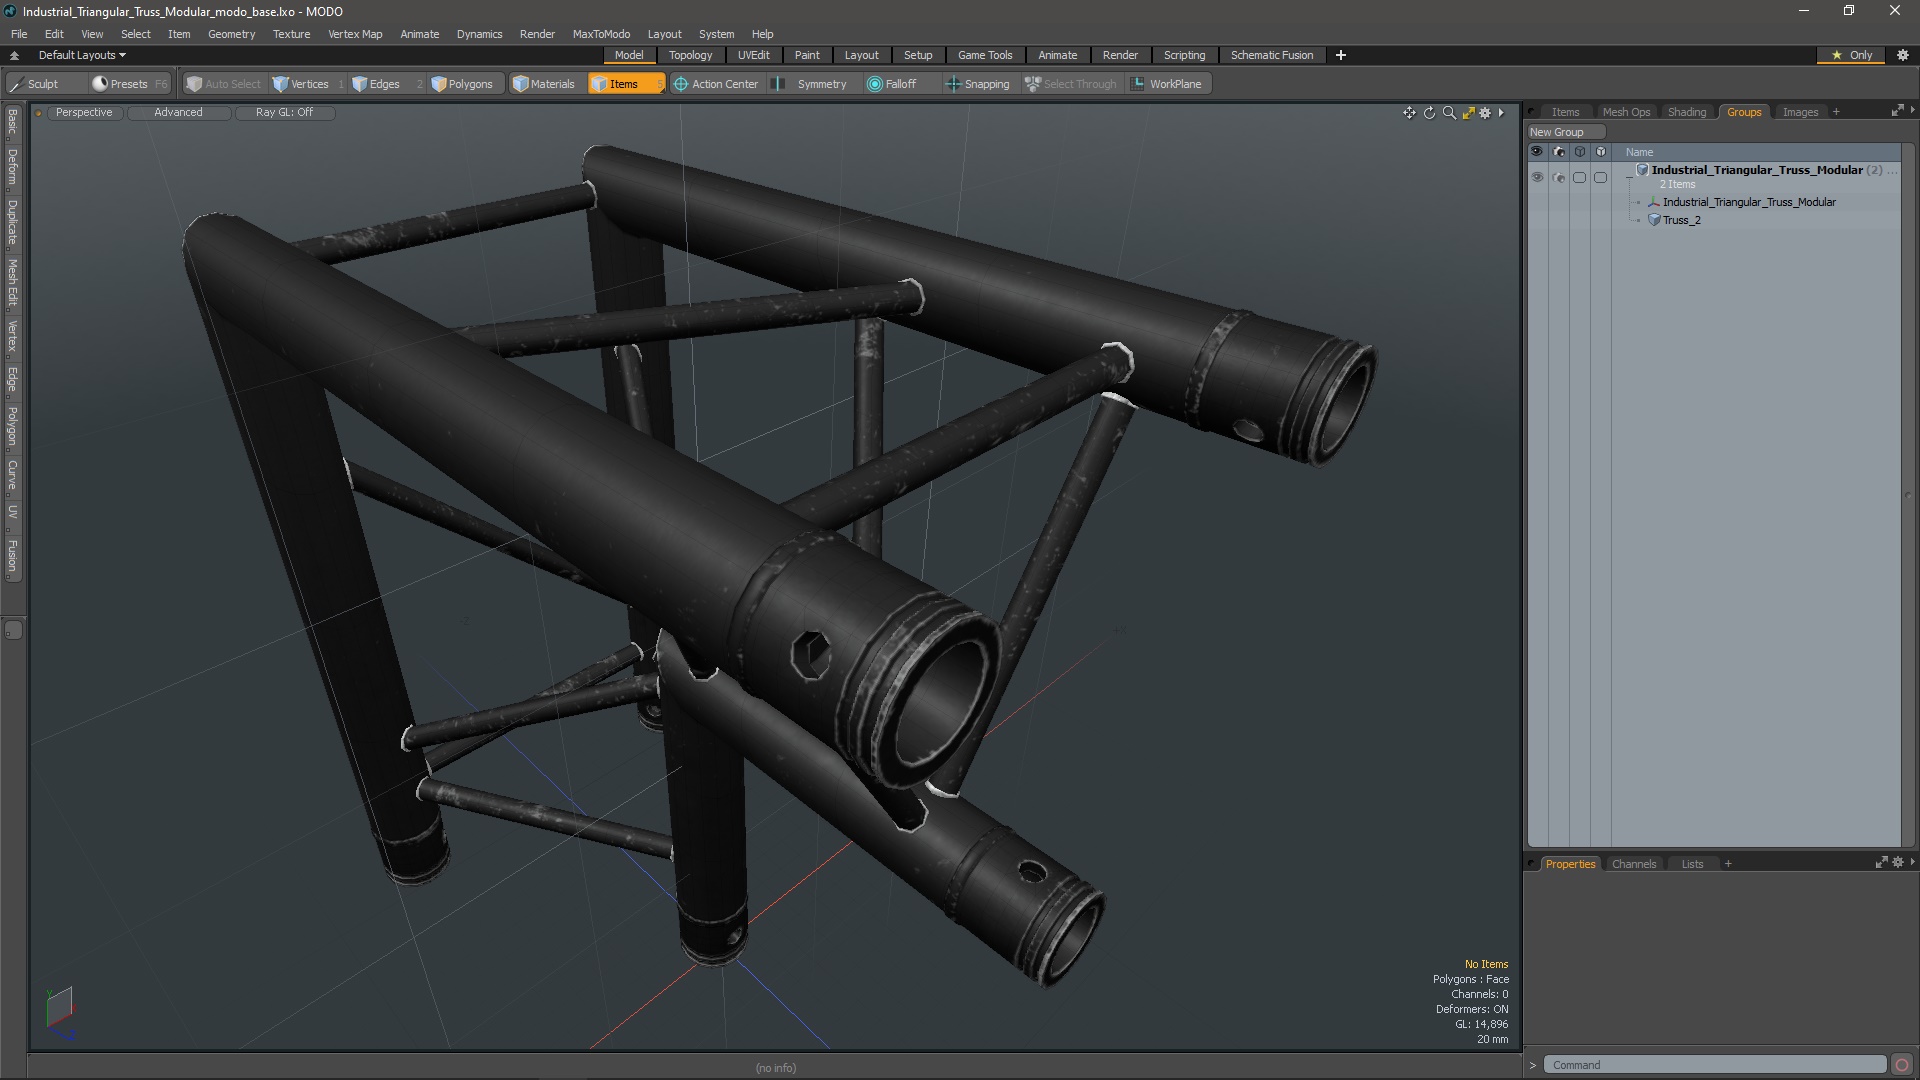This screenshot has width=1920, height=1080.
Task: Open the viewport arrow menu
Action: coord(1501,113)
